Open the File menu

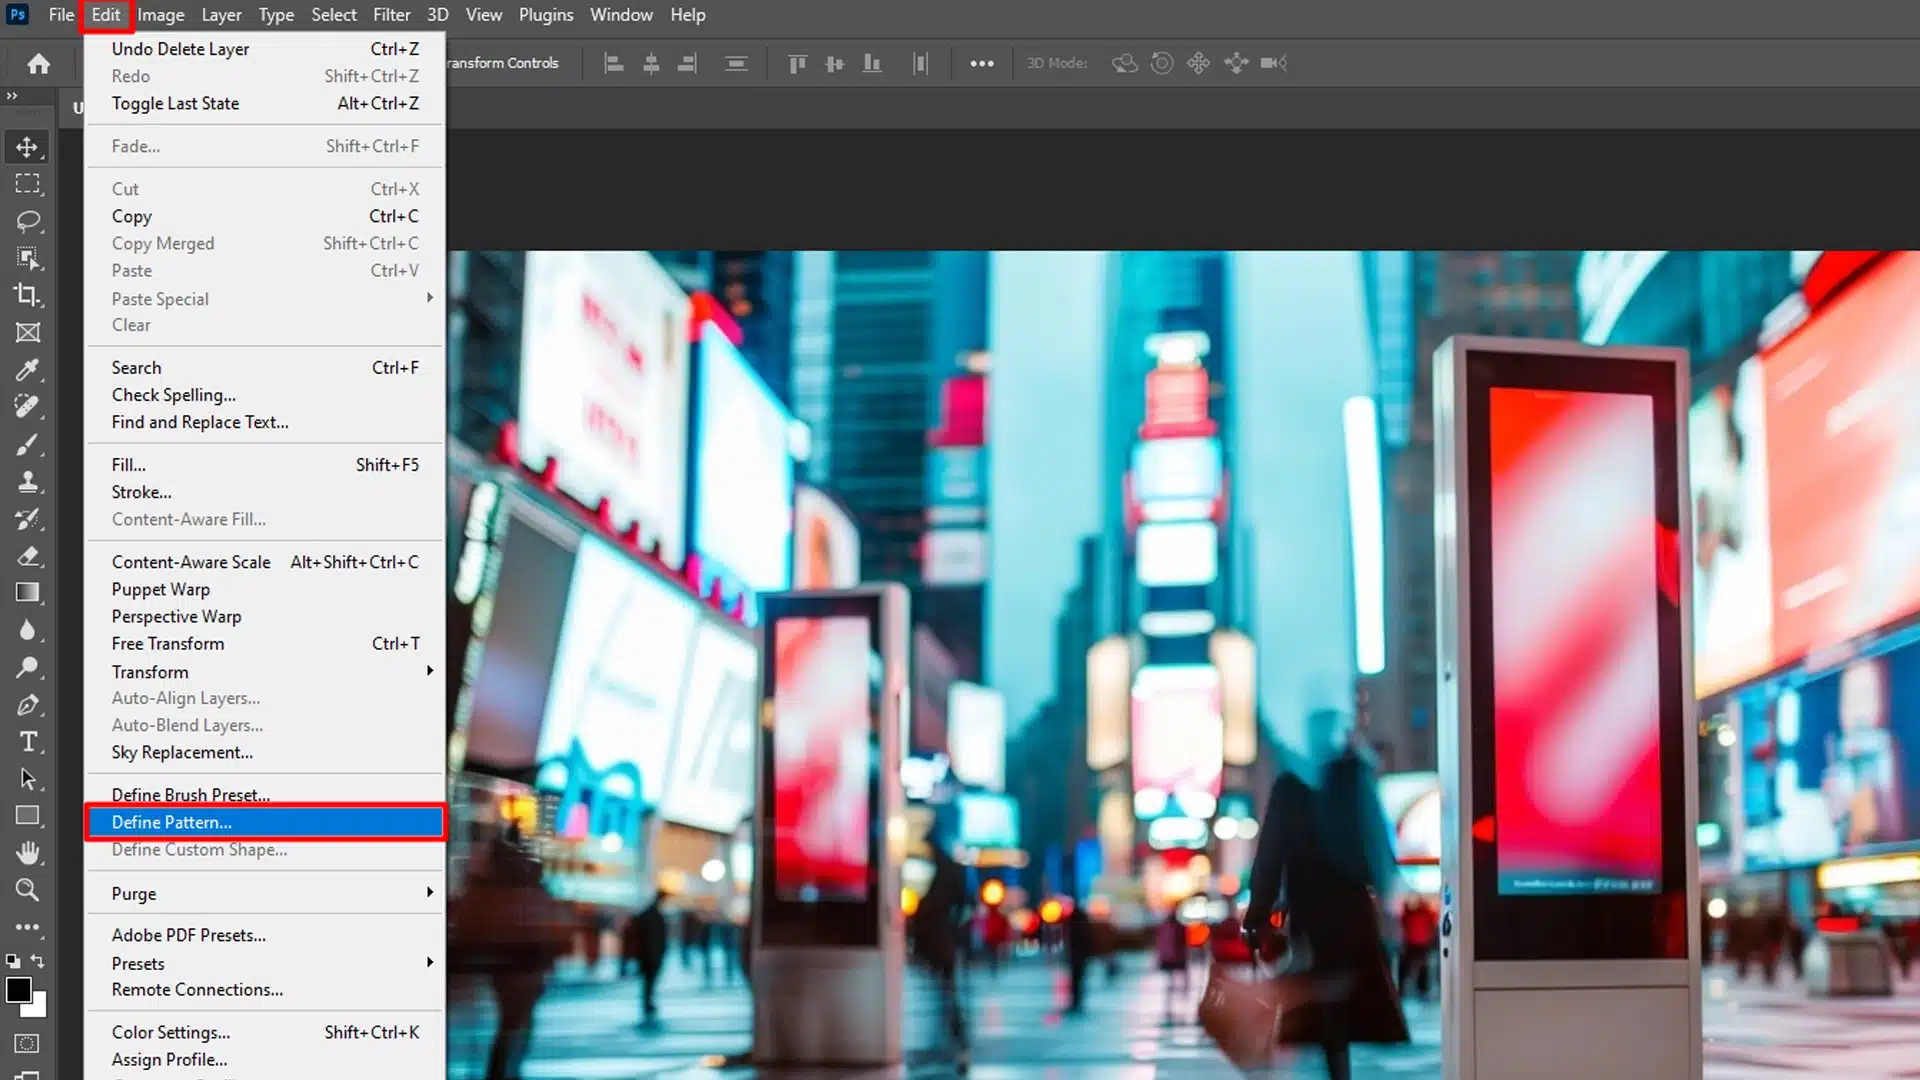coord(61,15)
